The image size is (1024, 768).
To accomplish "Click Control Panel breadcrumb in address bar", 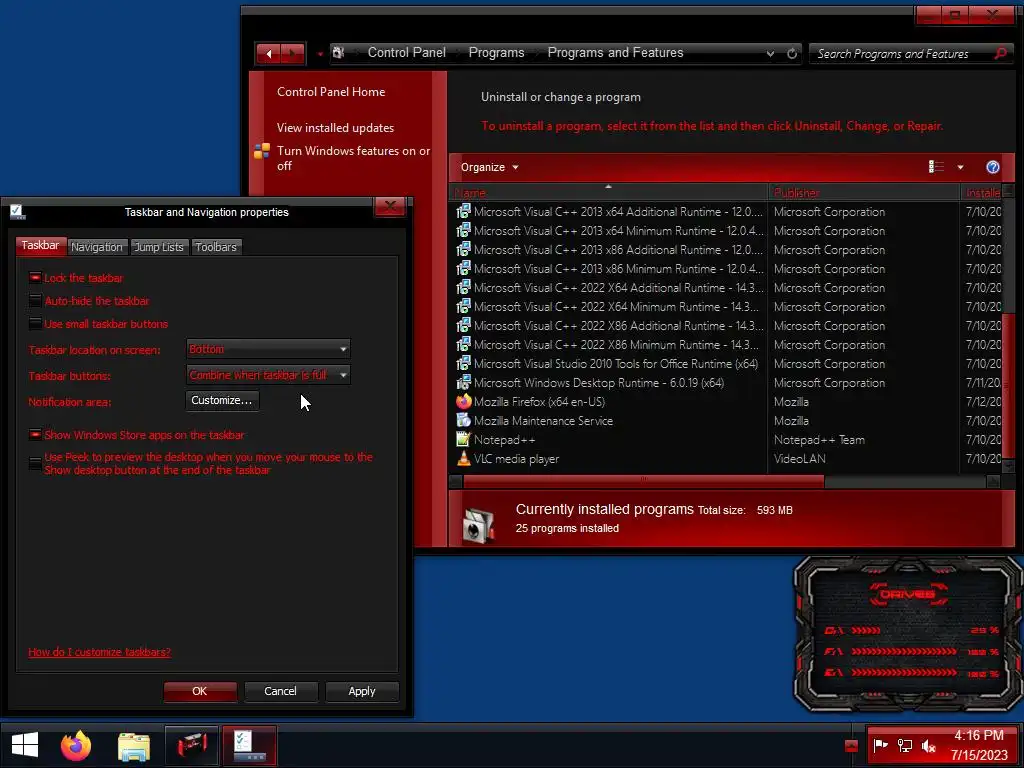I will click(406, 53).
